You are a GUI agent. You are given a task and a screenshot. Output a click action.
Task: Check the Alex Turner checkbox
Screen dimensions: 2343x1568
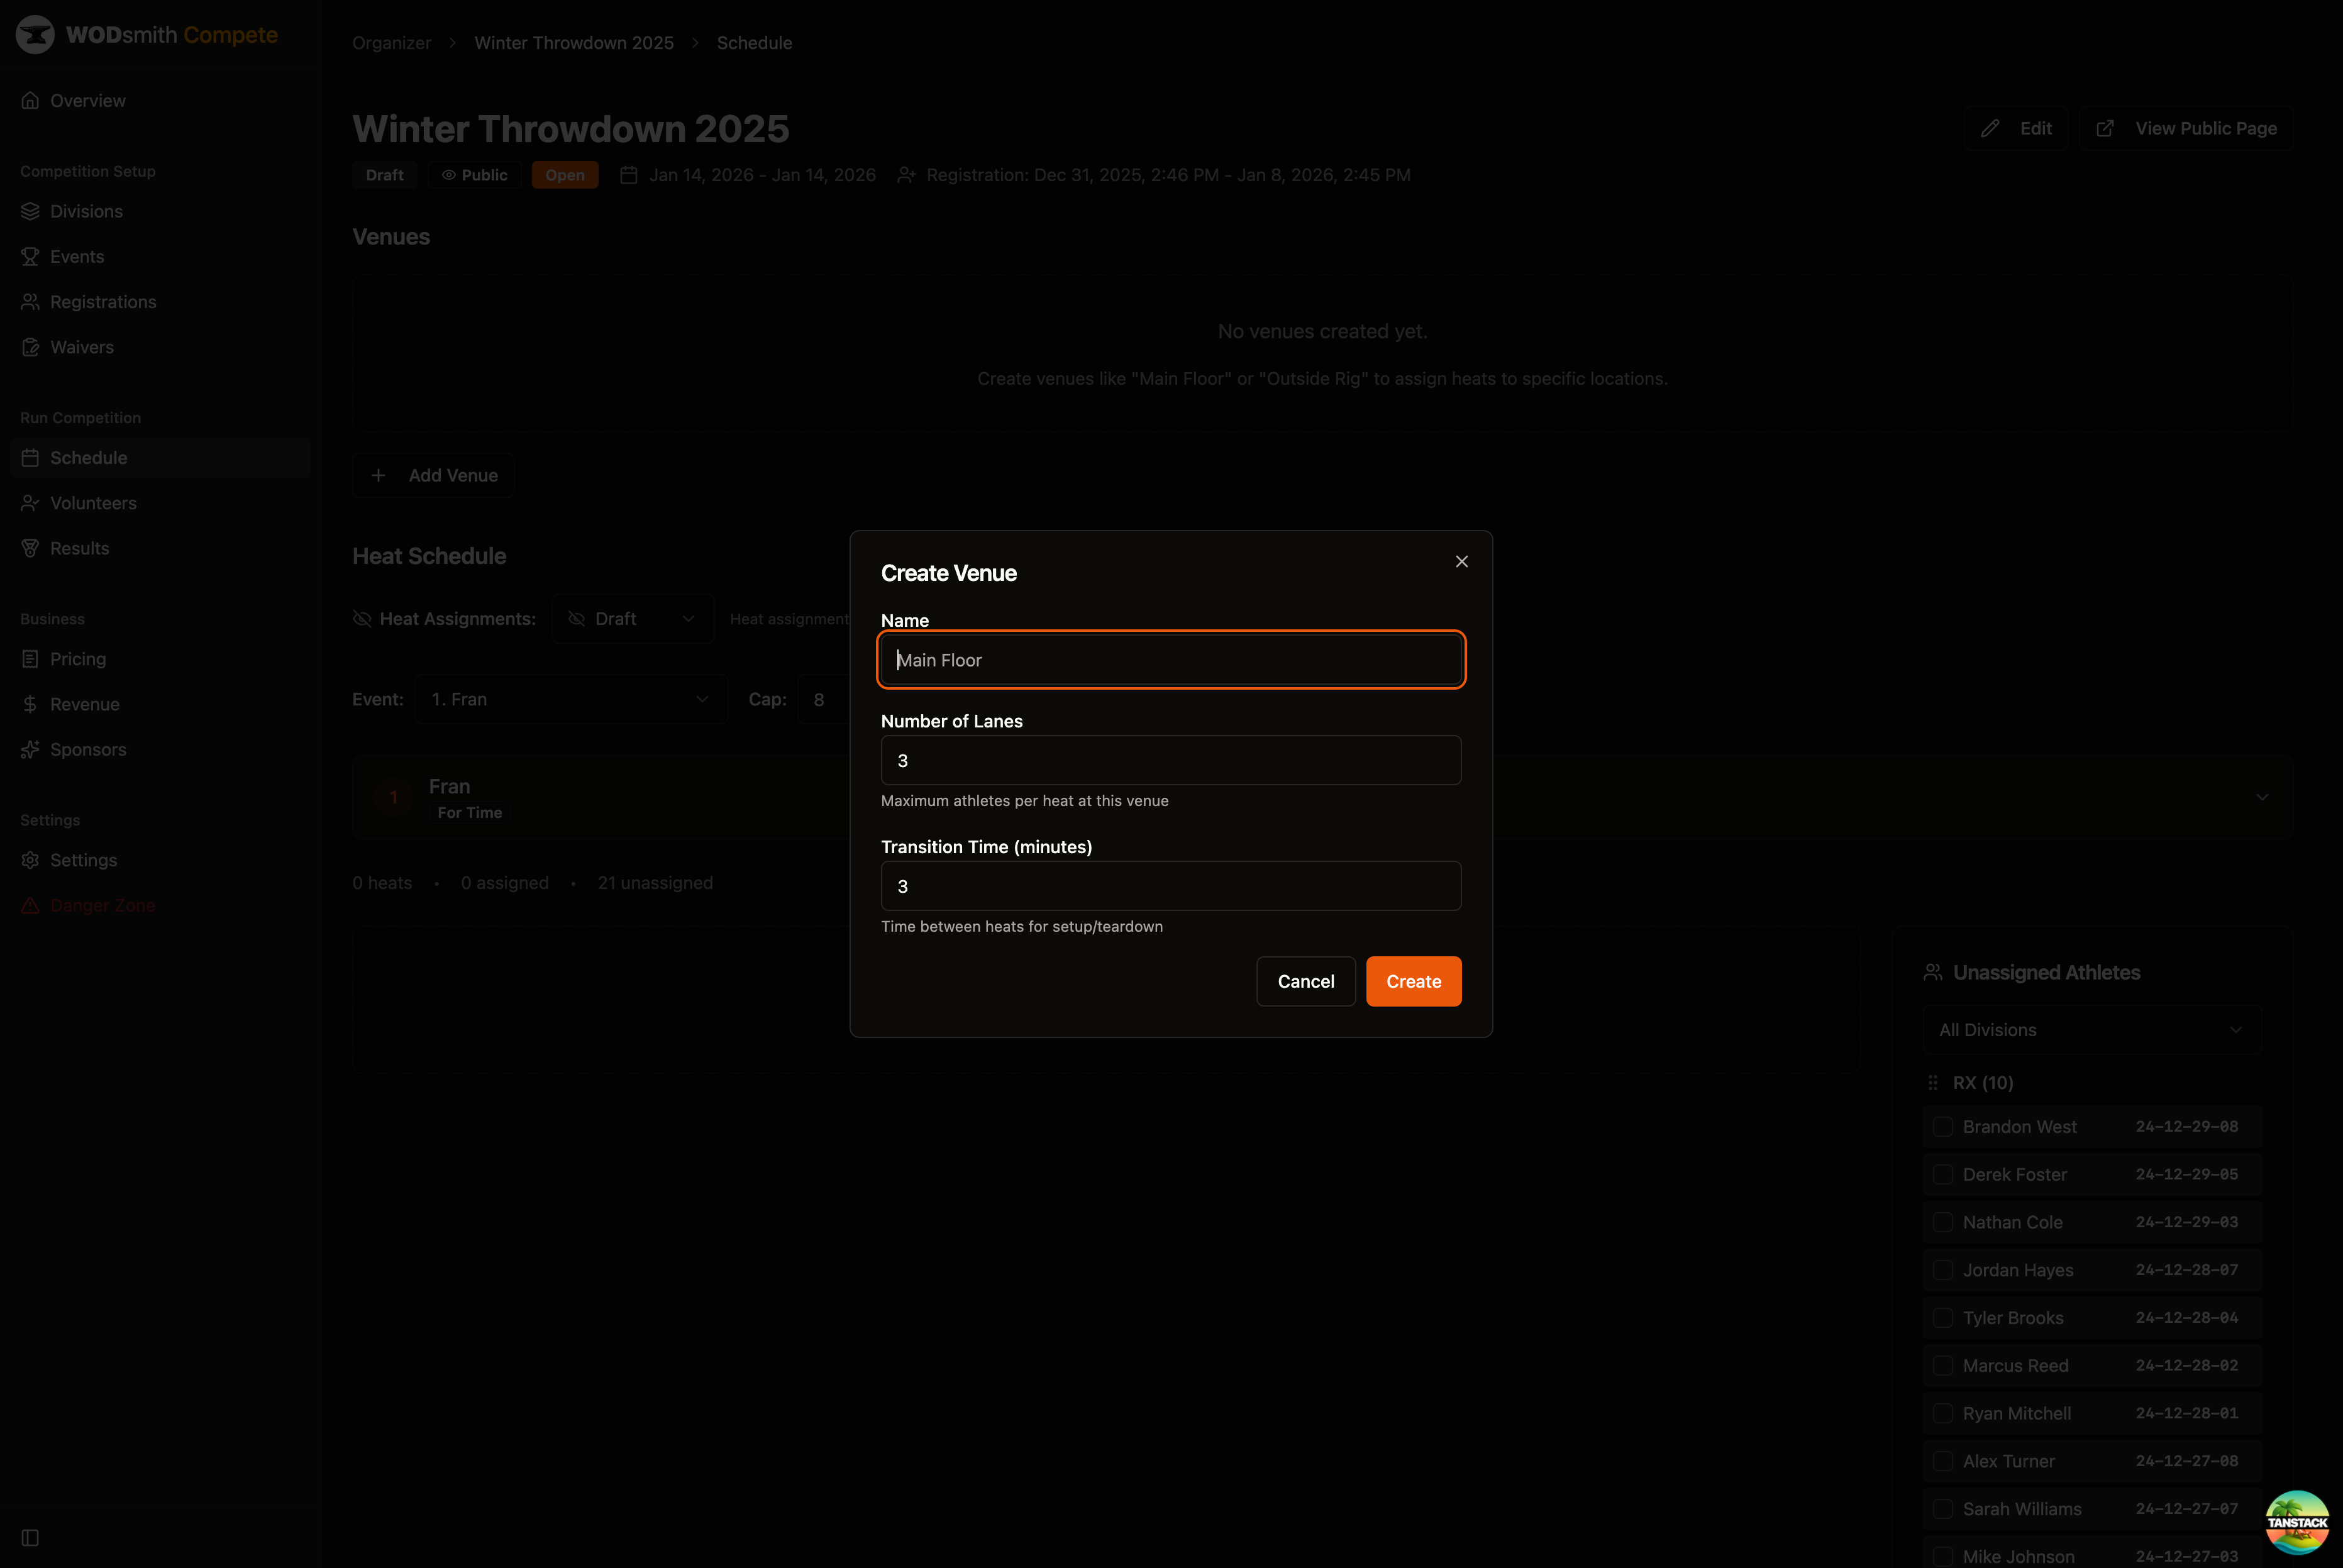tap(1943, 1461)
